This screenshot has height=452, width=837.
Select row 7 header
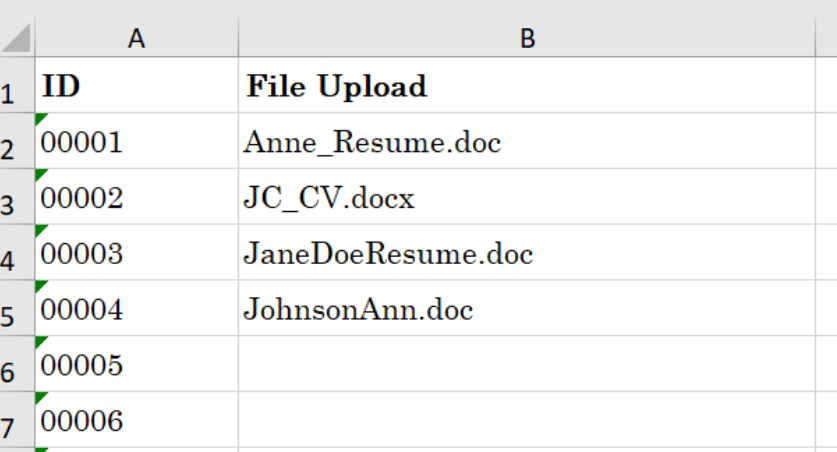tap(17, 420)
